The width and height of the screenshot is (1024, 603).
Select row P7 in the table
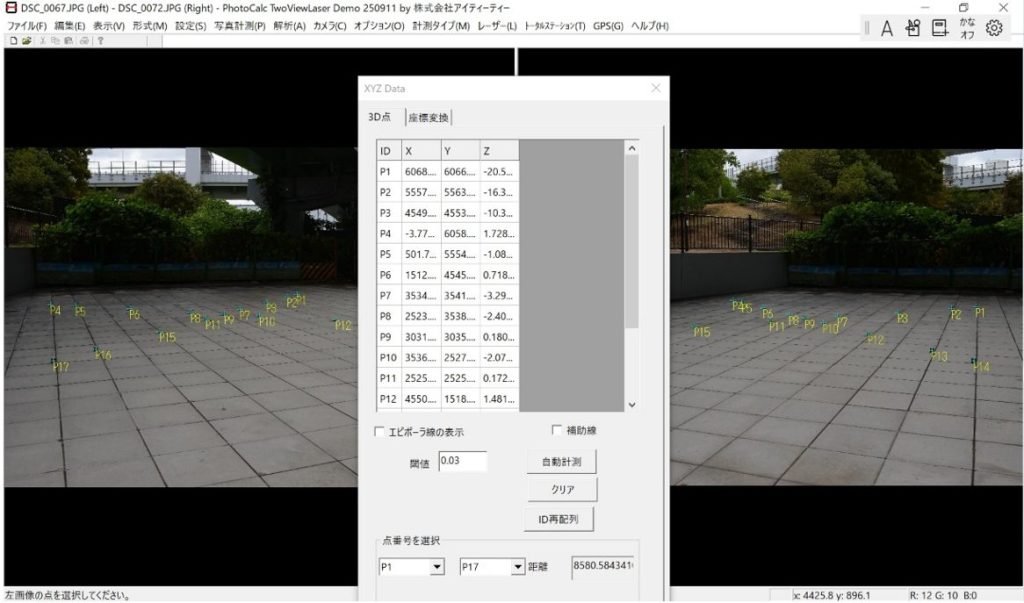448,295
